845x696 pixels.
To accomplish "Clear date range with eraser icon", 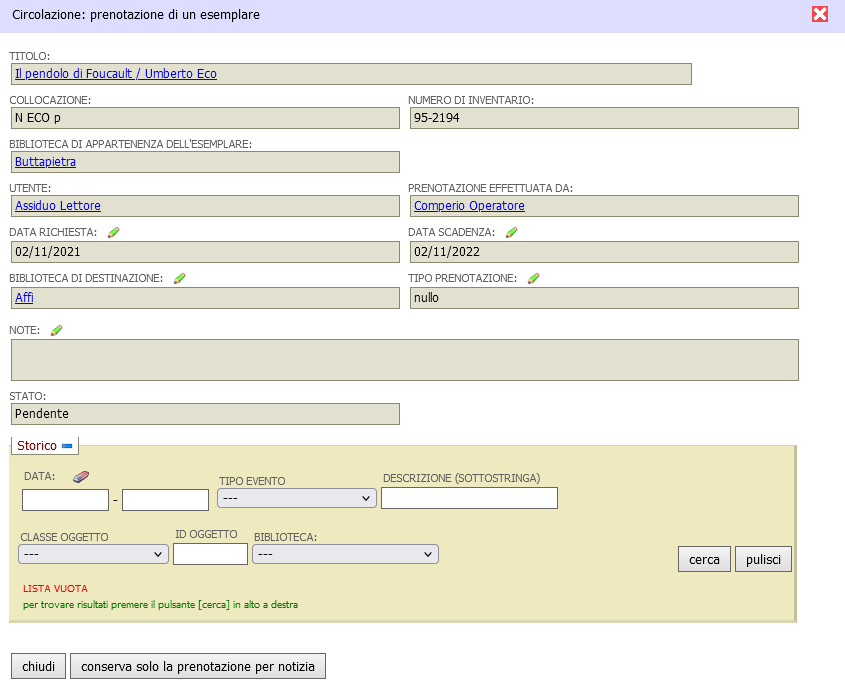I will [x=81, y=477].
